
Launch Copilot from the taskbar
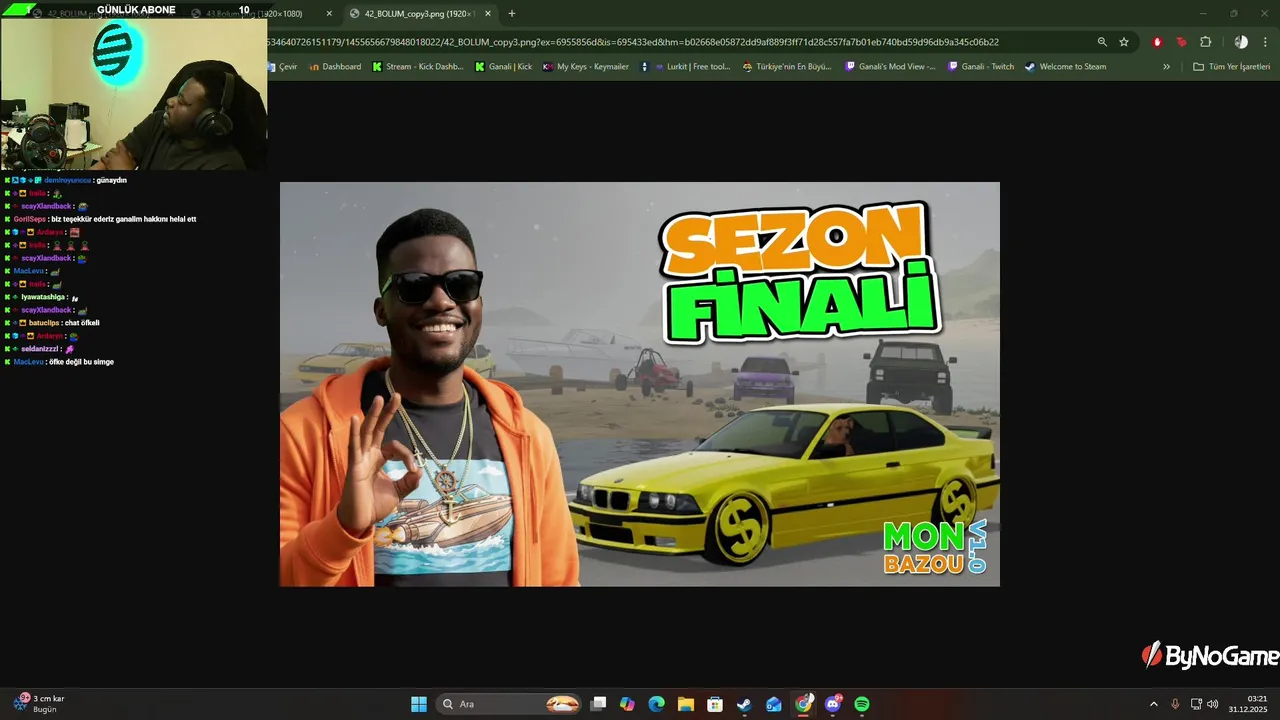(627, 704)
